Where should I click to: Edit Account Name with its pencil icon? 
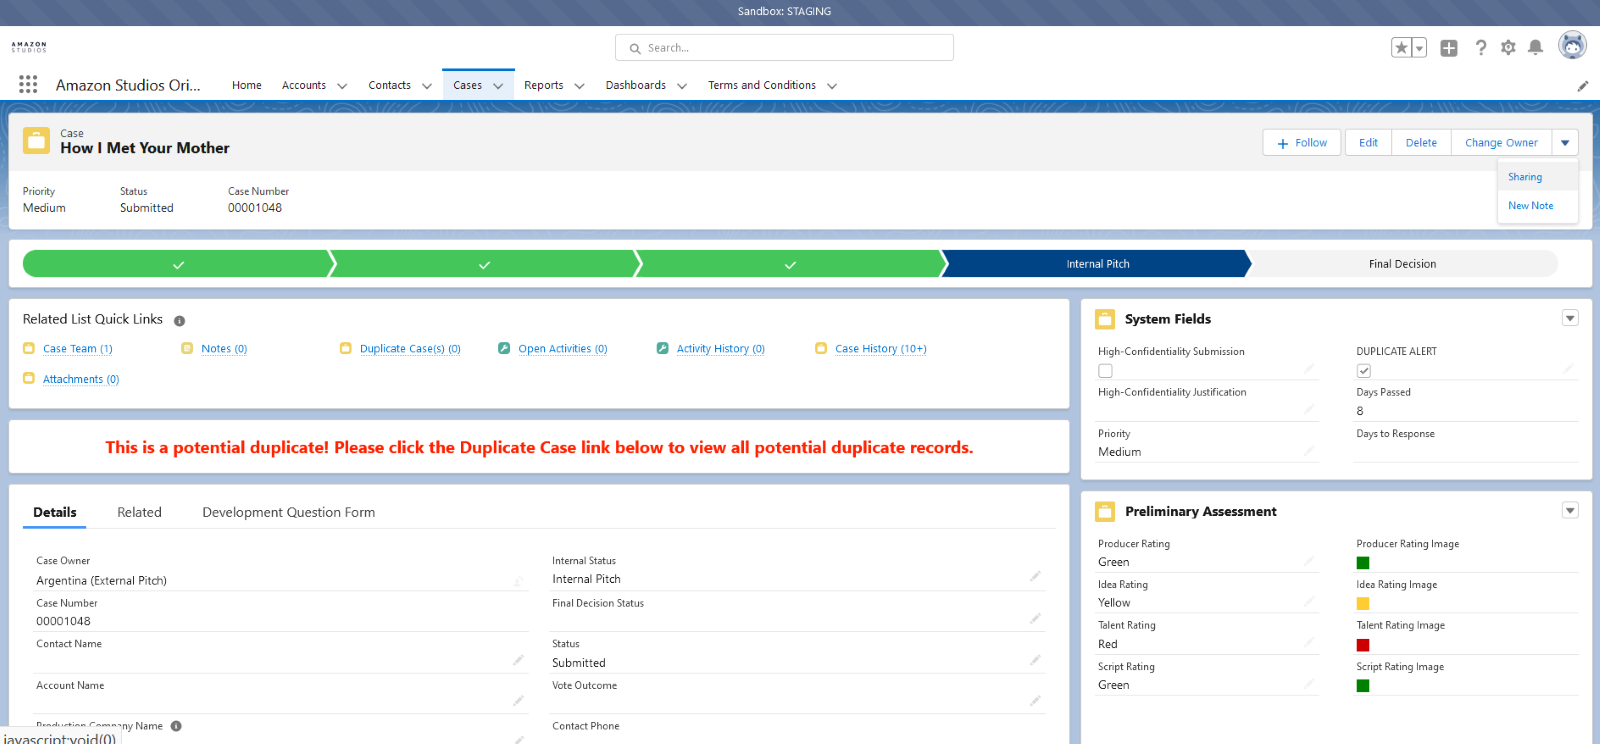tap(518, 701)
